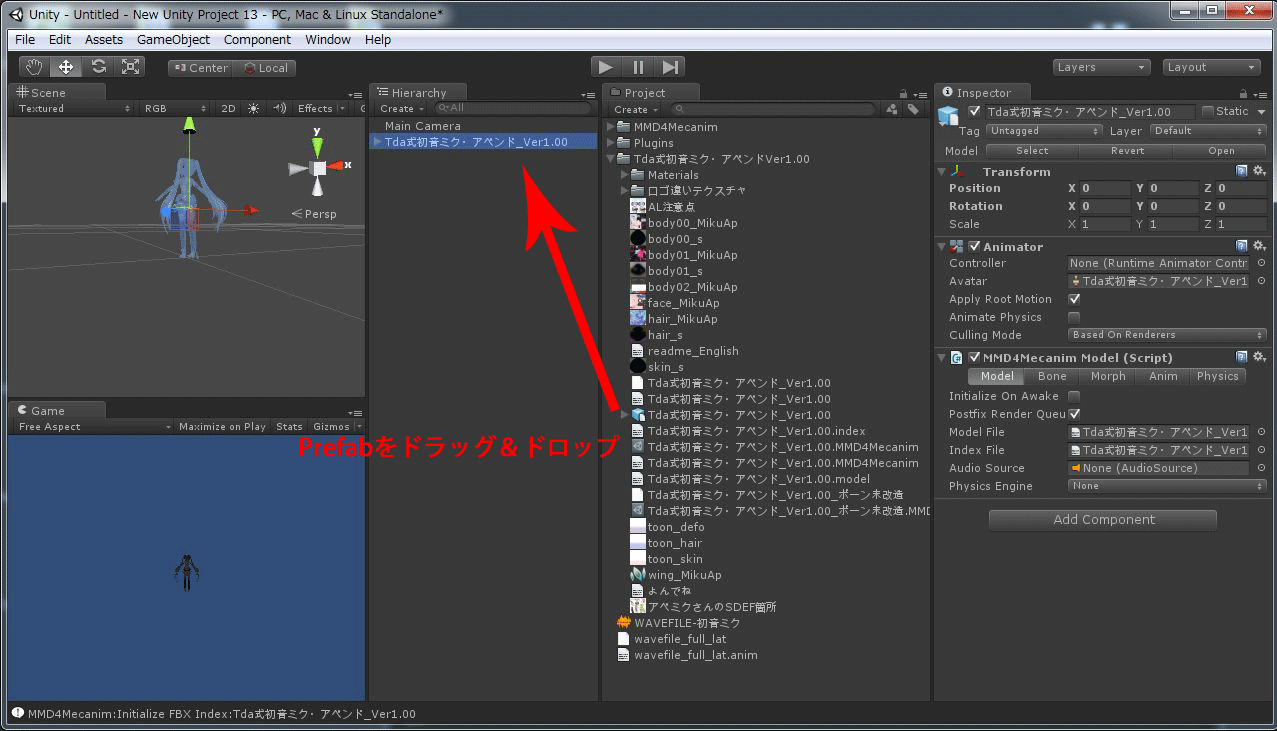Select the Move tool

tap(66, 65)
